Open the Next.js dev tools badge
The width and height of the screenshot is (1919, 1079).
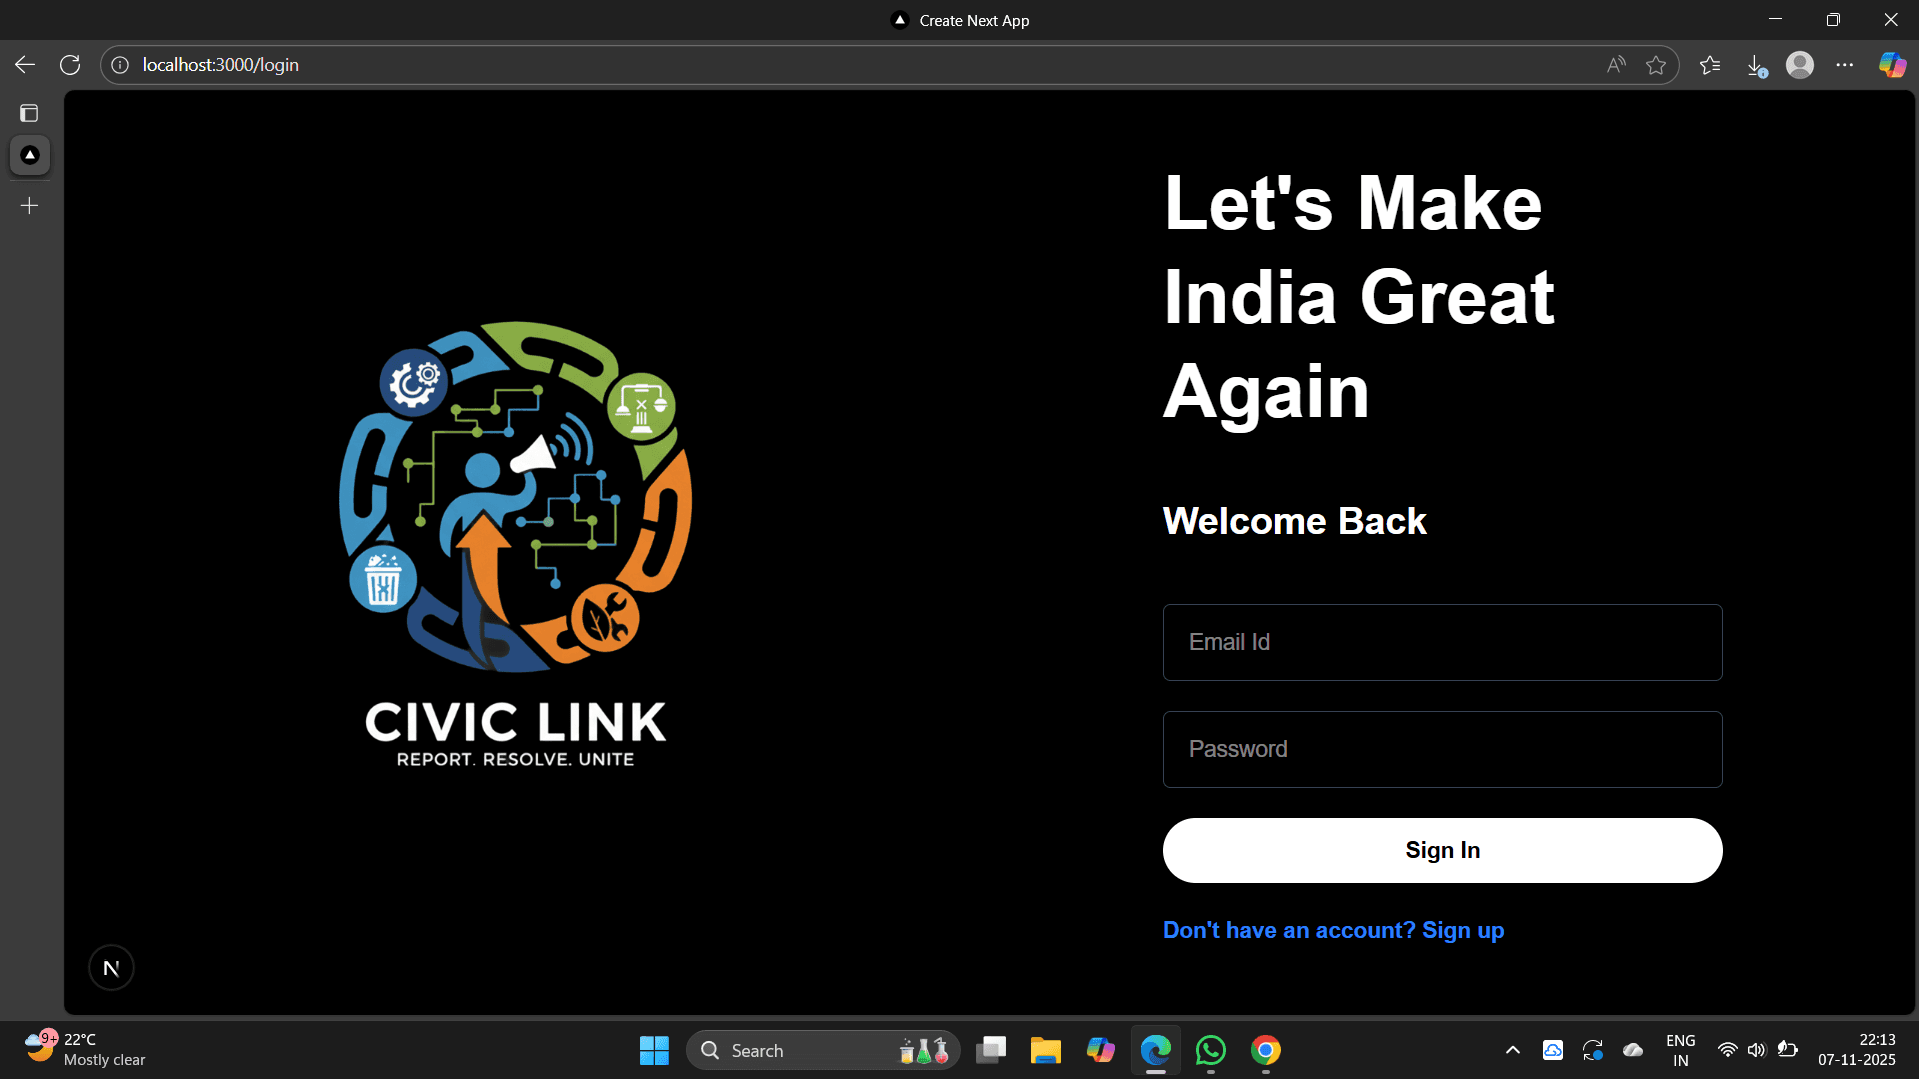coord(110,966)
